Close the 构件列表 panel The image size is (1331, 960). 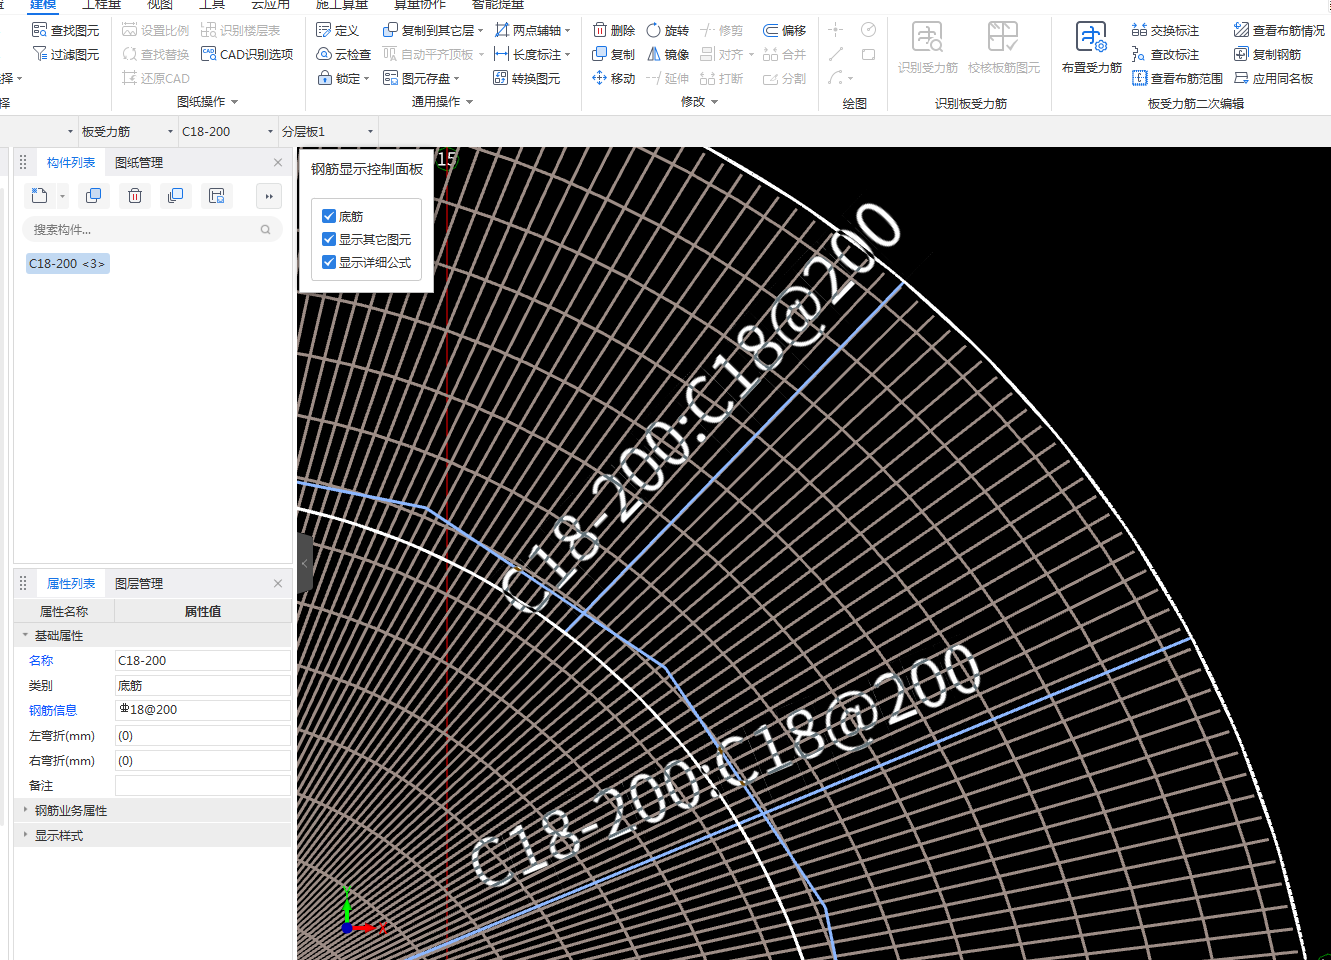(x=278, y=162)
